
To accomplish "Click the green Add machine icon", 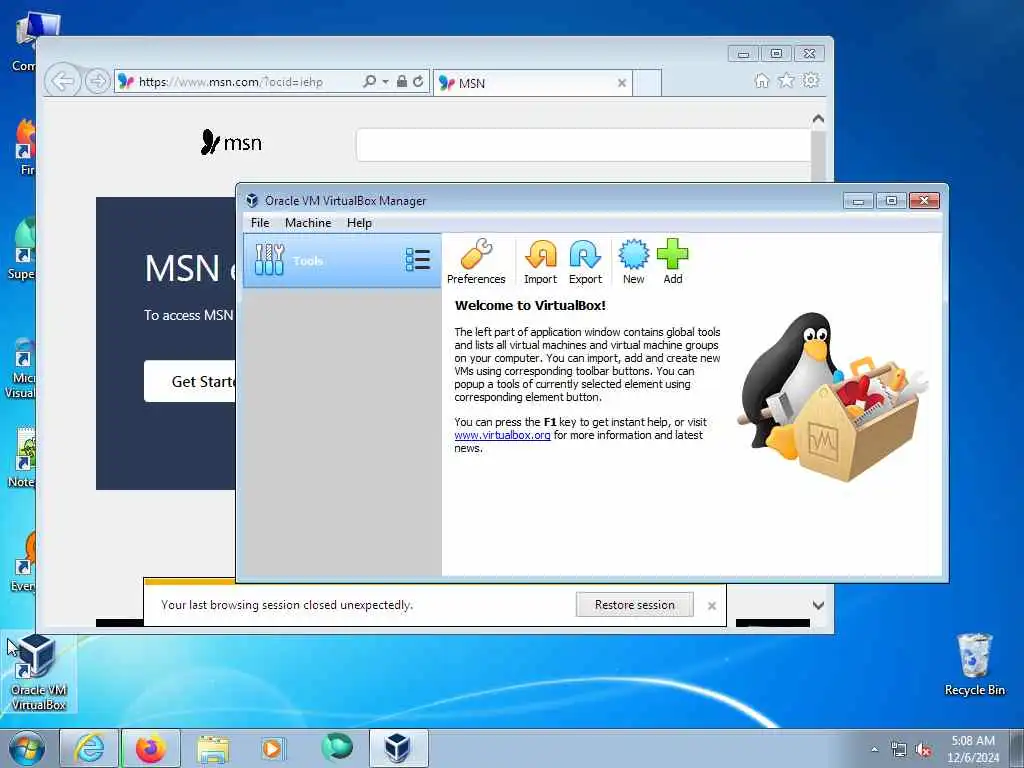I will coord(673,261).
